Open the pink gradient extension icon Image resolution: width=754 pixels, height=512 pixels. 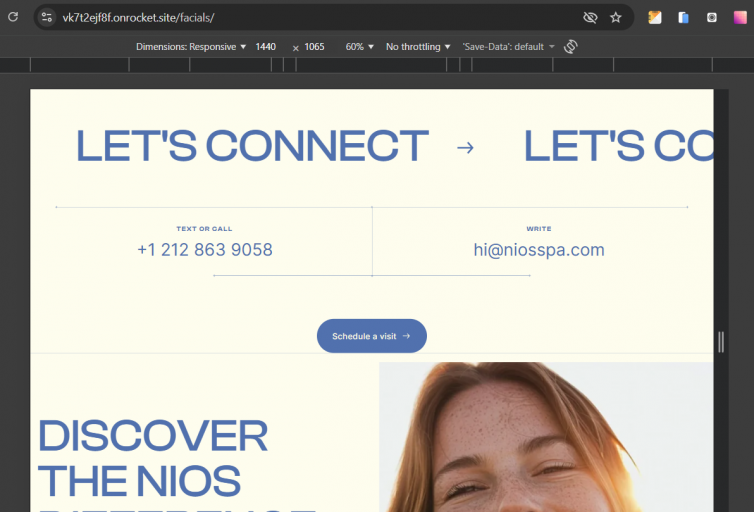[x=740, y=18]
